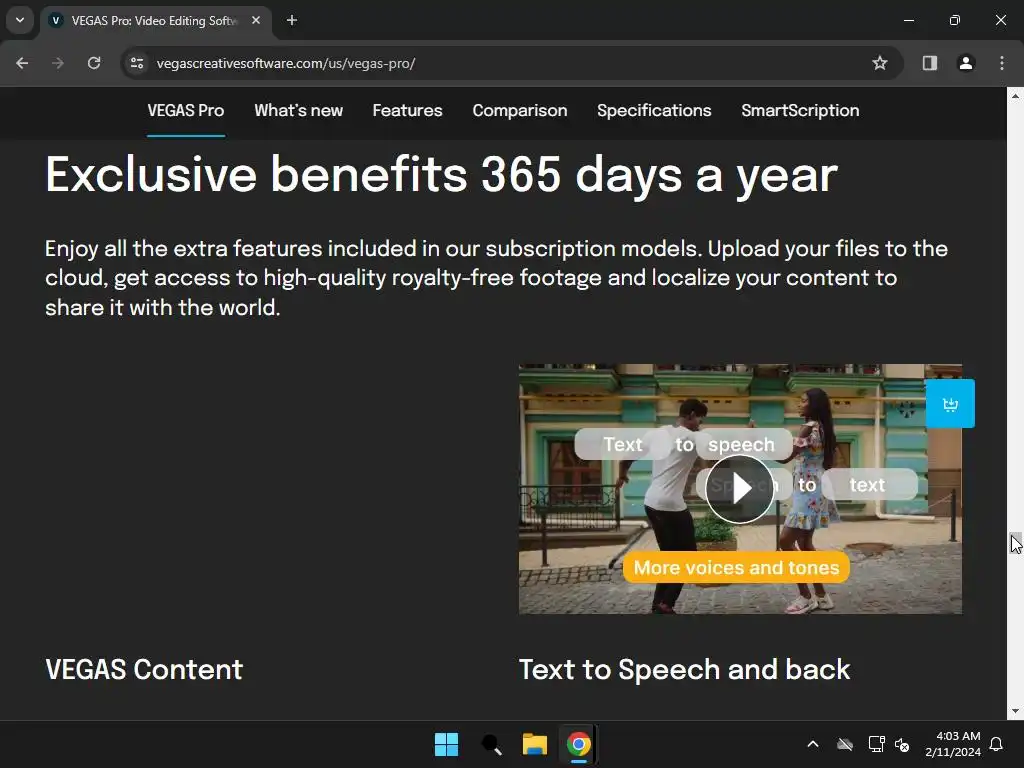Click the Chrome taskbar icon
This screenshot has height=768, width=1024.
click(579, 744)
